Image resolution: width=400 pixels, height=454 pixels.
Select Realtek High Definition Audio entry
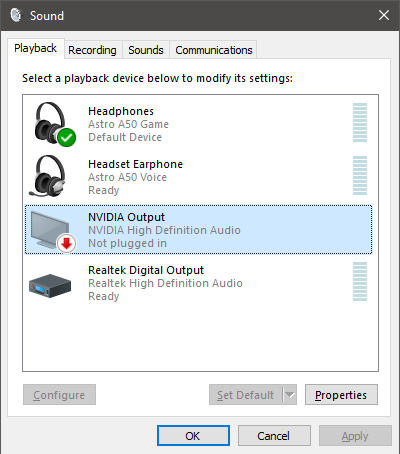198,283
